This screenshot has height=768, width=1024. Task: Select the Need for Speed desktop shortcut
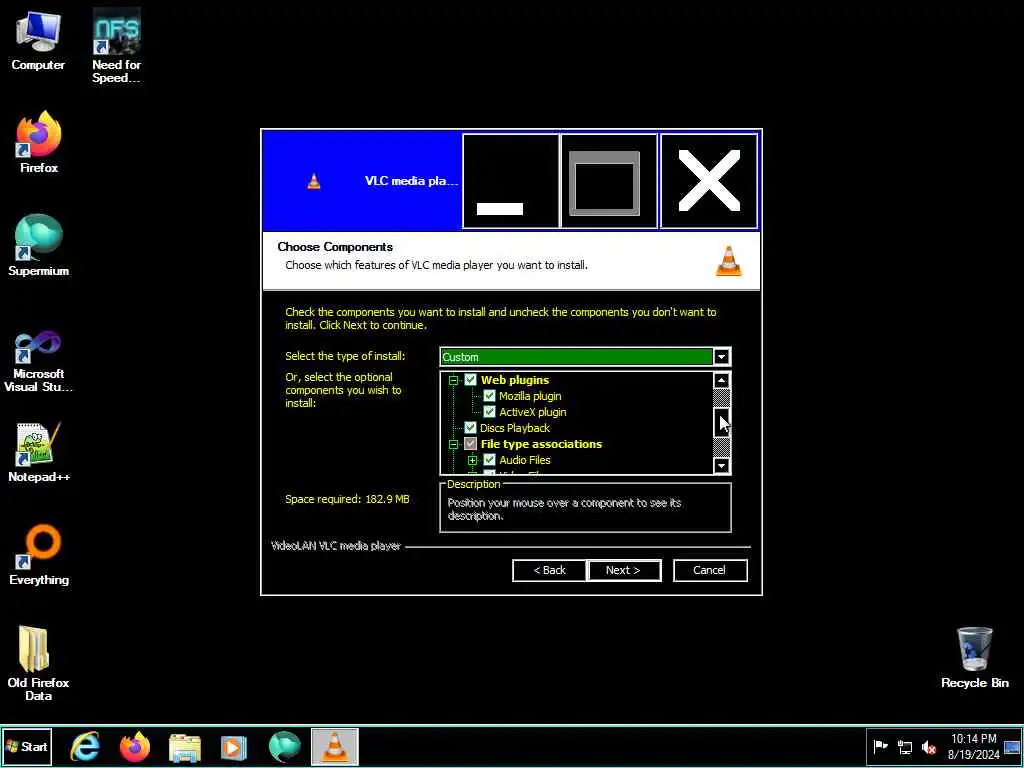[x=116, y=46]
